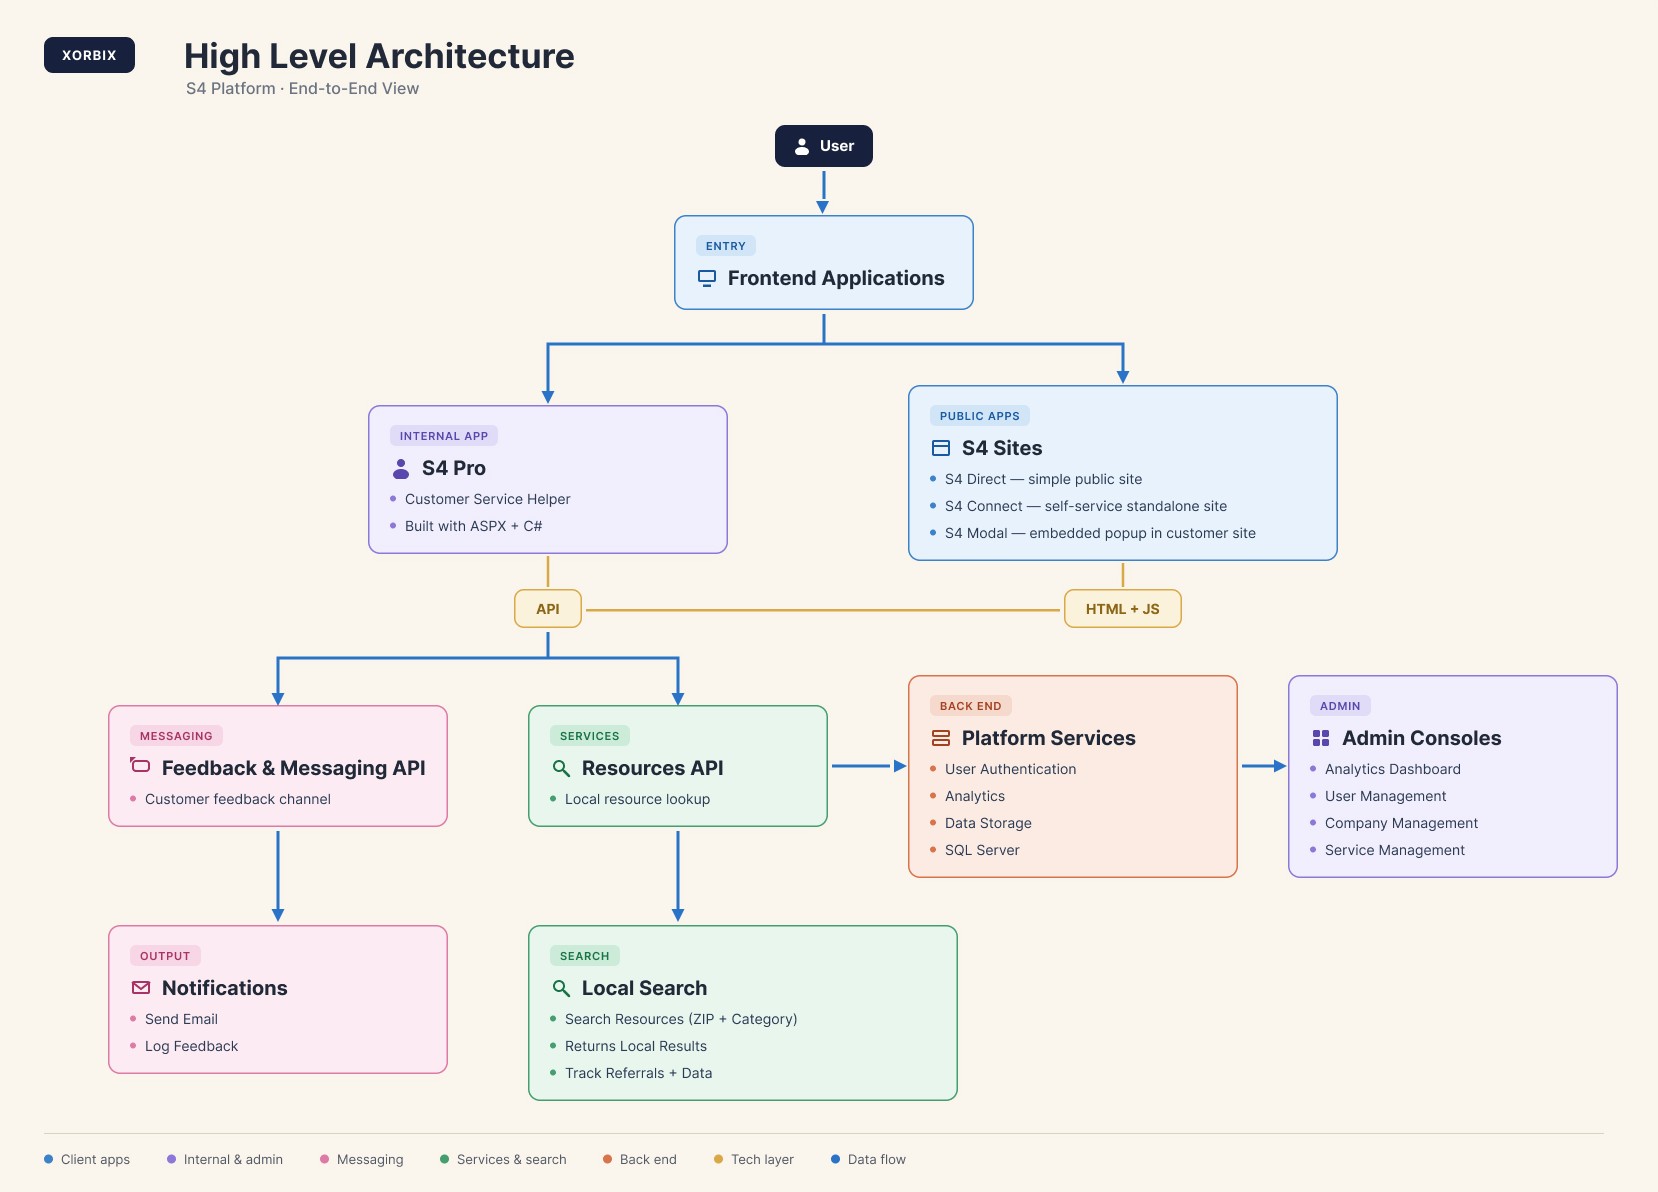Viewport: 1658px width, 1192px height.
Task: Click the ADMIN tag
Action: tap(1340, 706)
